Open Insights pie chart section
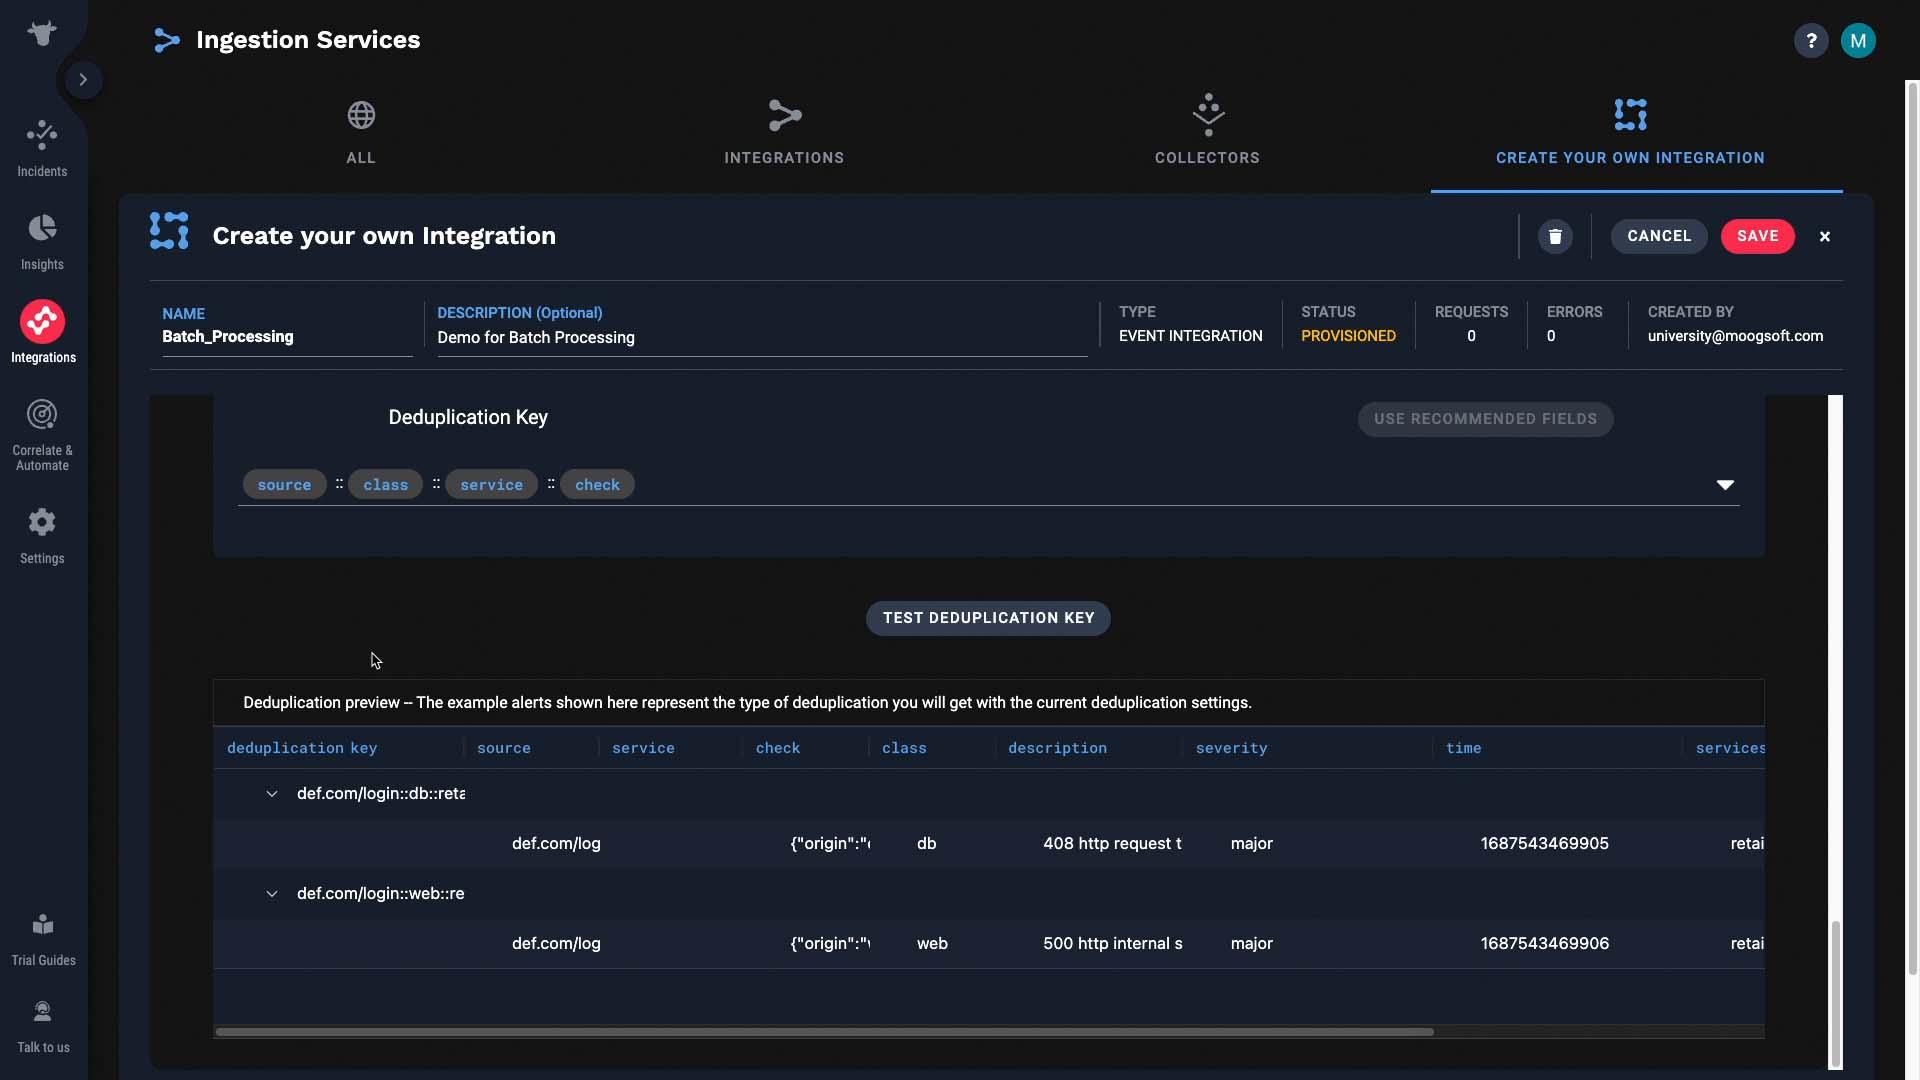 42,242
